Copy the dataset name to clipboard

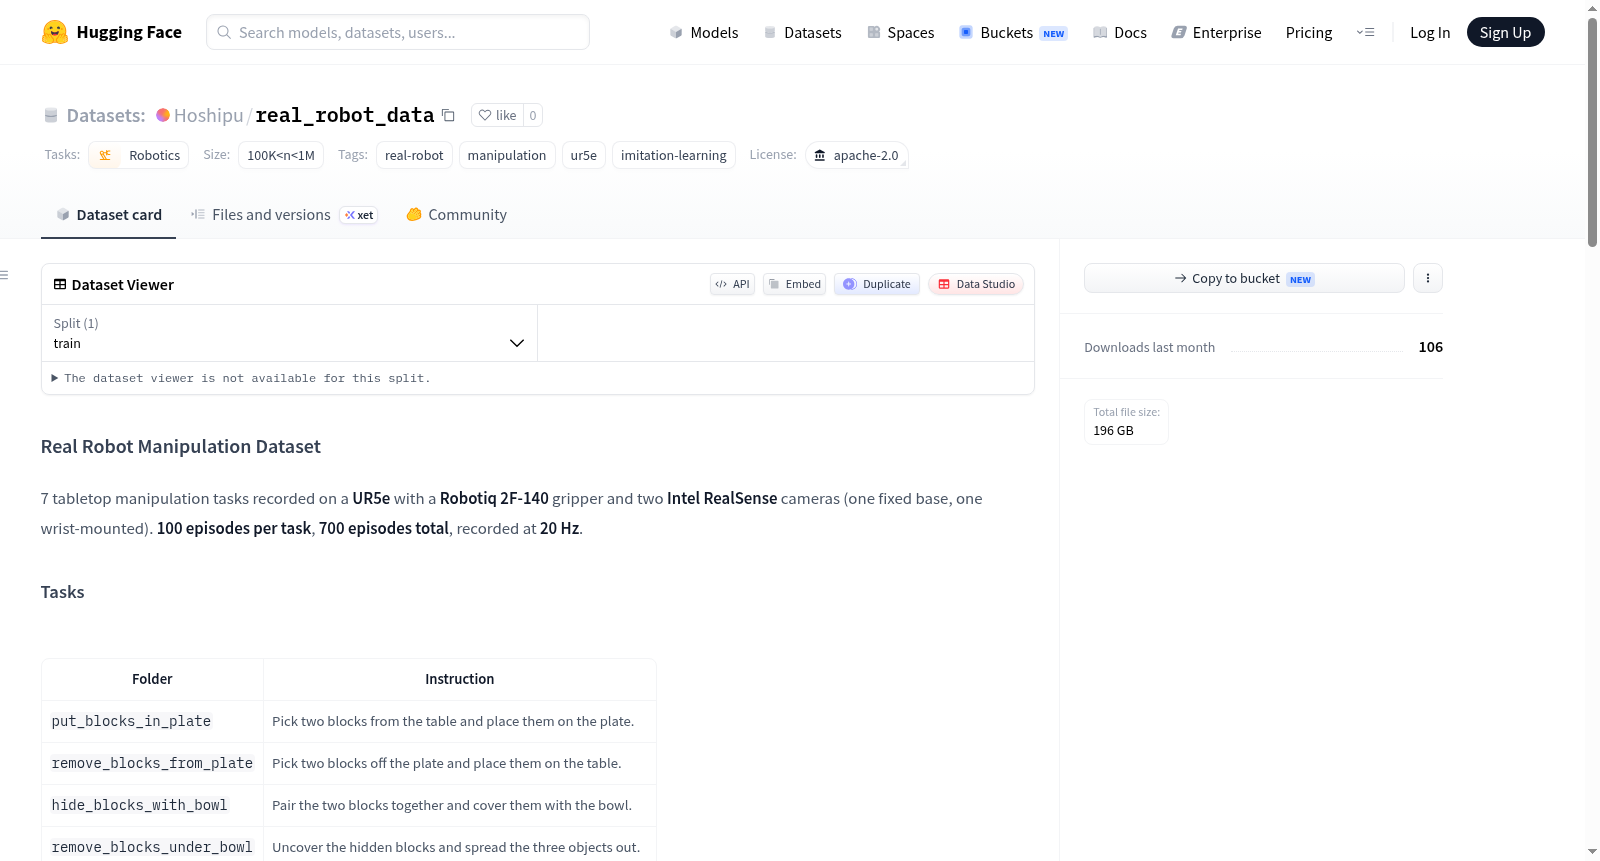point(448,115)
